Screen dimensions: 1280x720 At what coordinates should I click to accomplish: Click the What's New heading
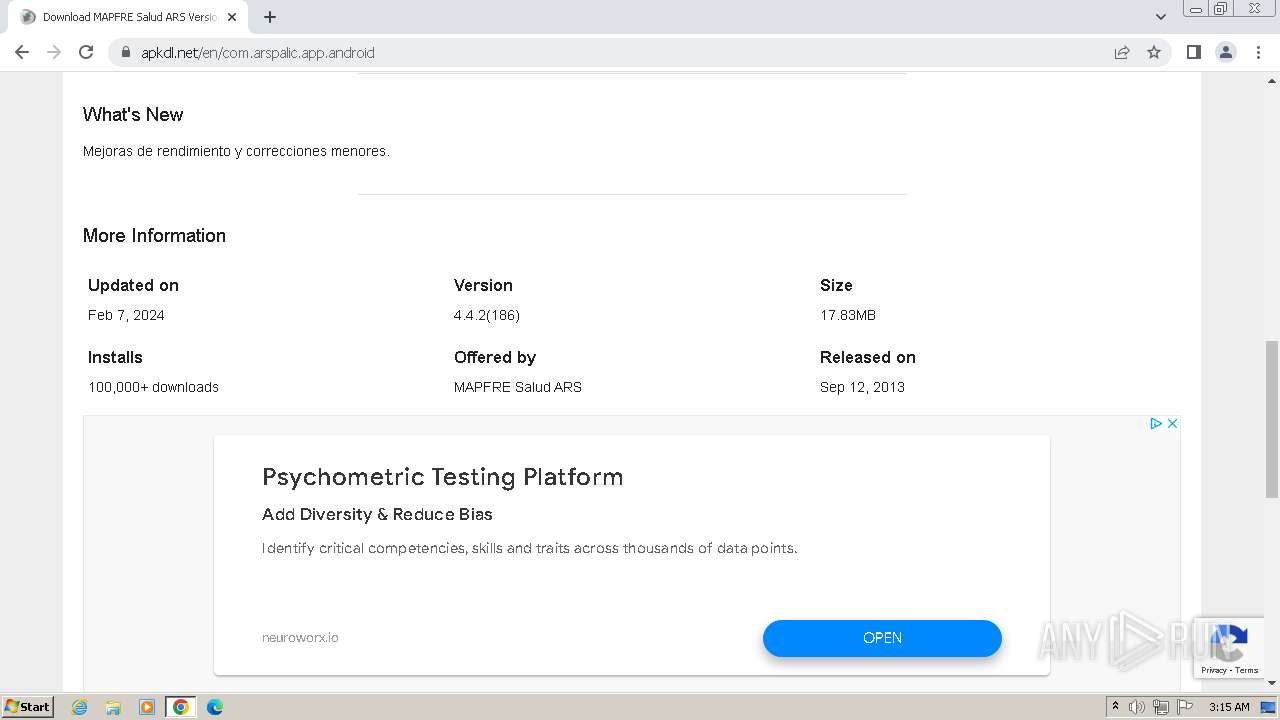(133, 115)
